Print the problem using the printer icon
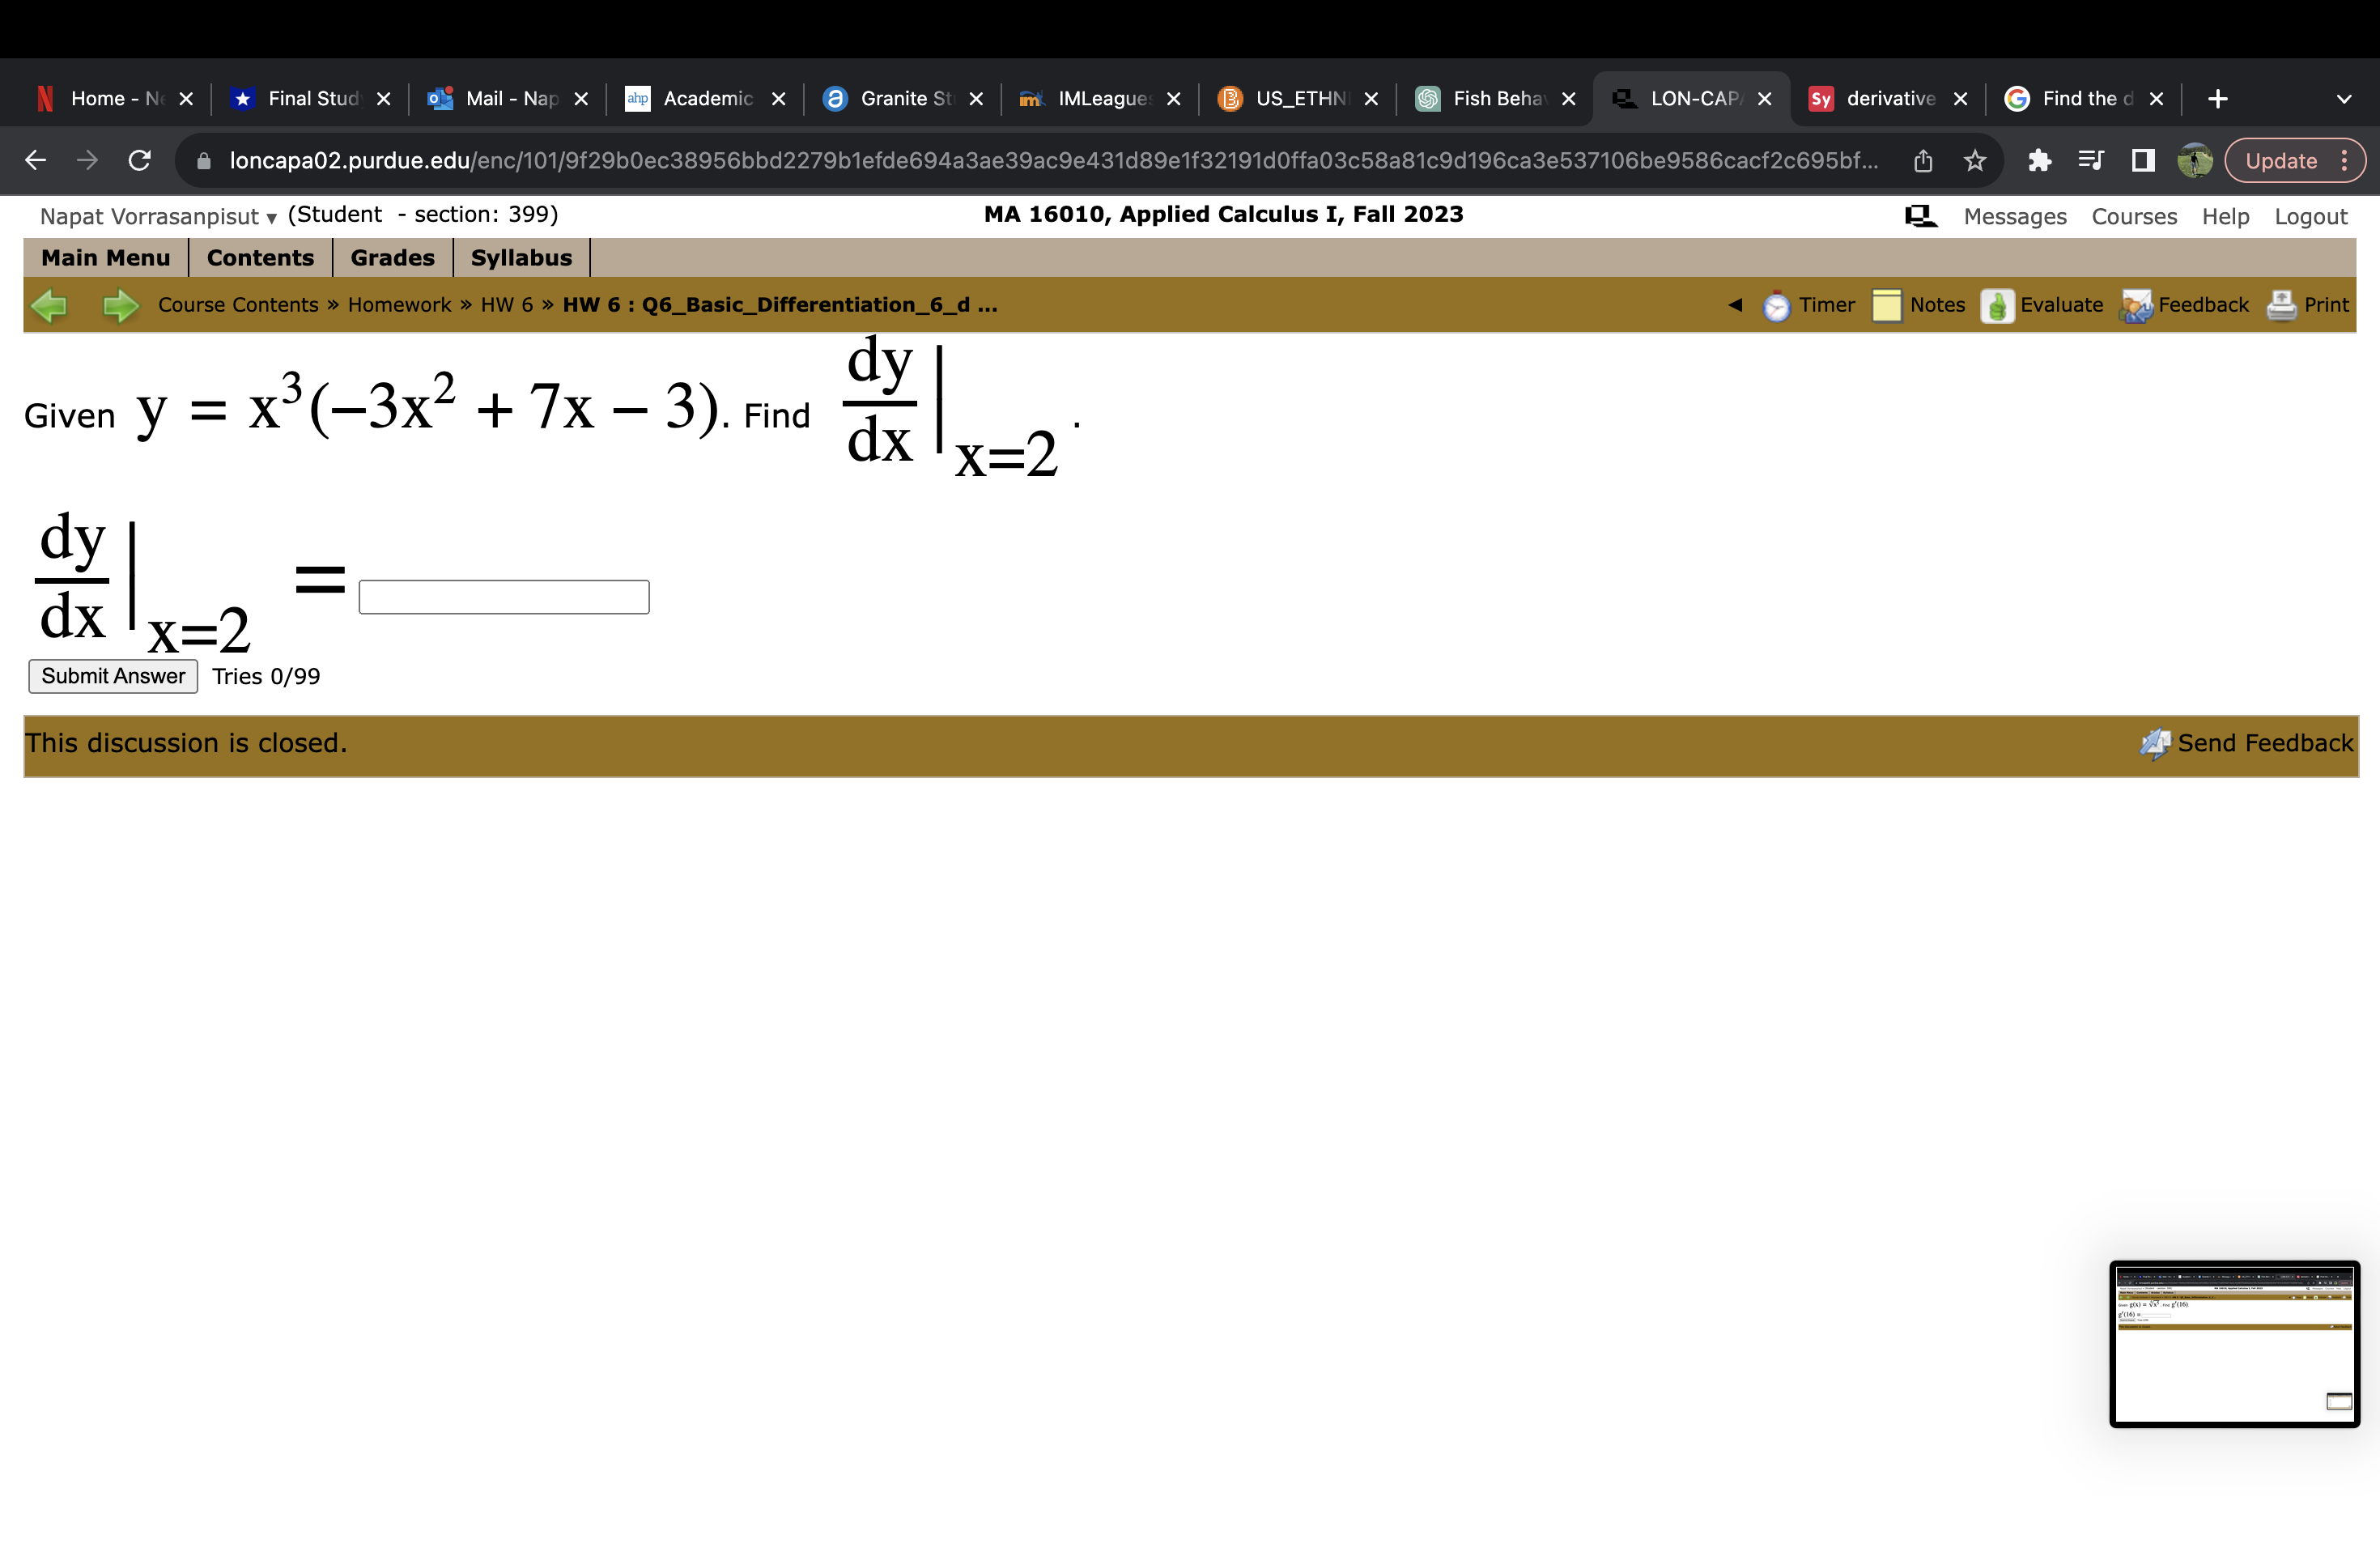 pyautogui.click(x=2281, y=306)
